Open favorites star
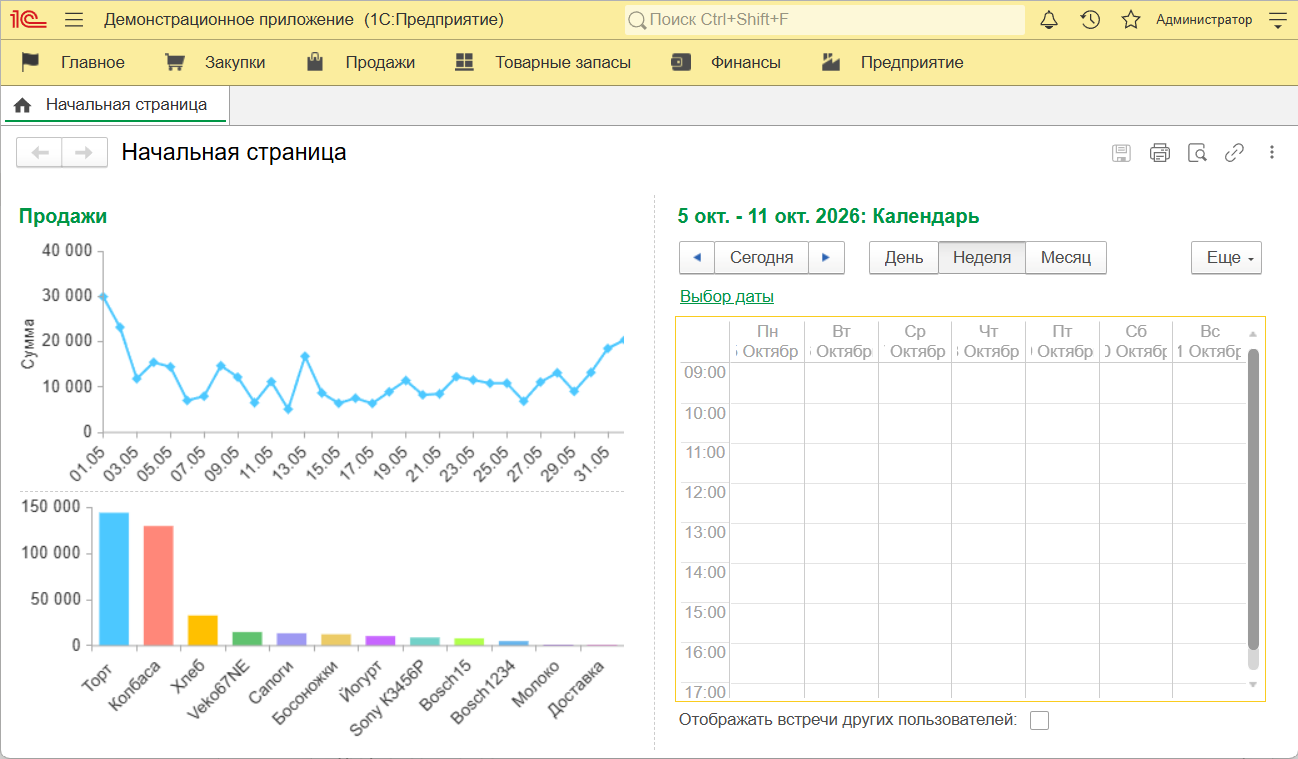 [x=1131, y=20]
